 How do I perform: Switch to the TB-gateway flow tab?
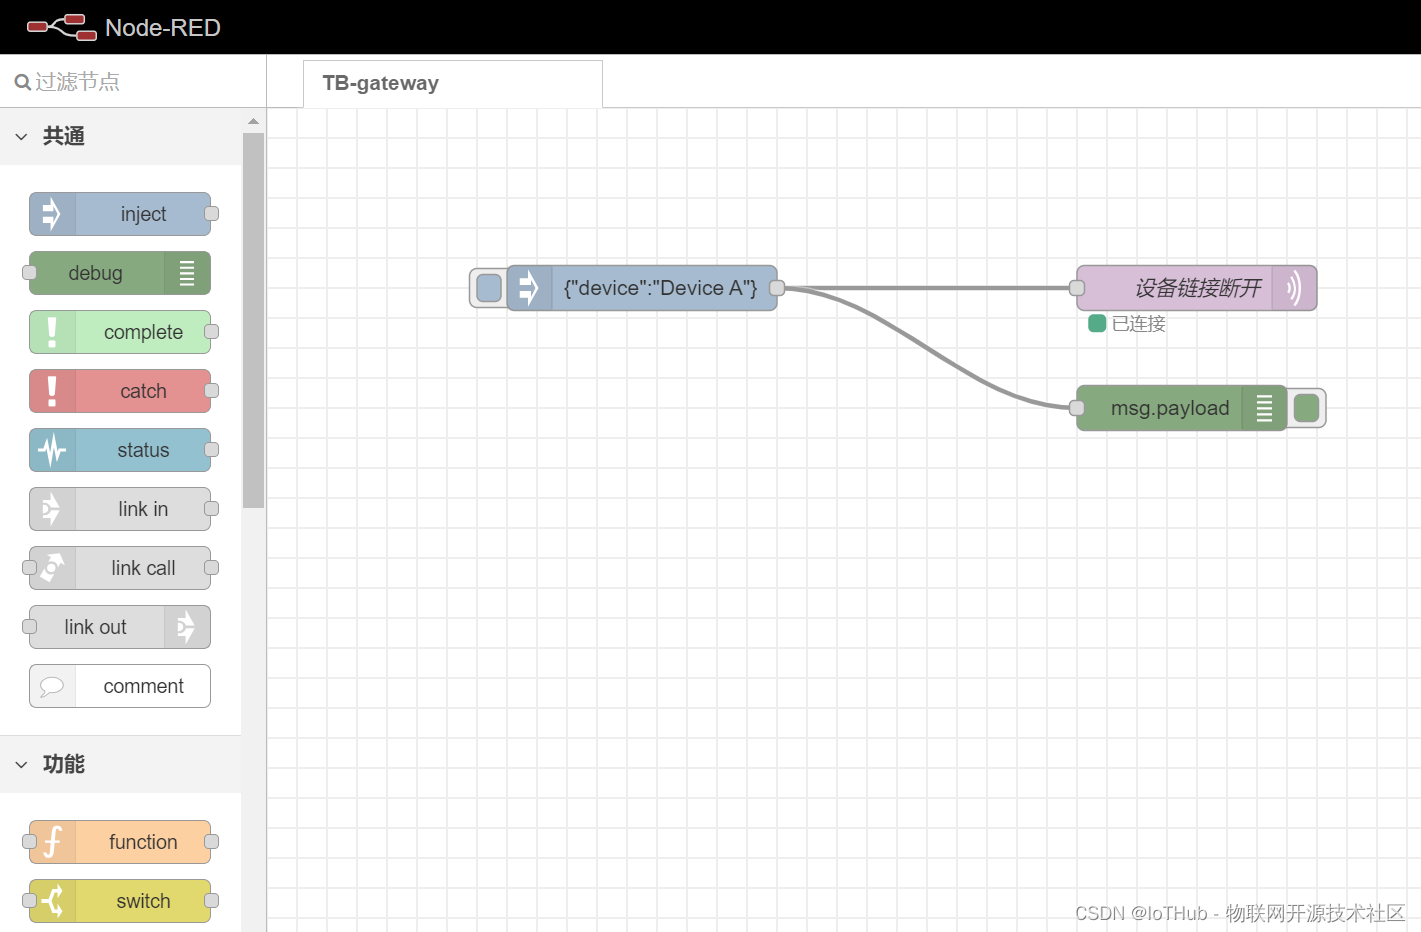381,83
